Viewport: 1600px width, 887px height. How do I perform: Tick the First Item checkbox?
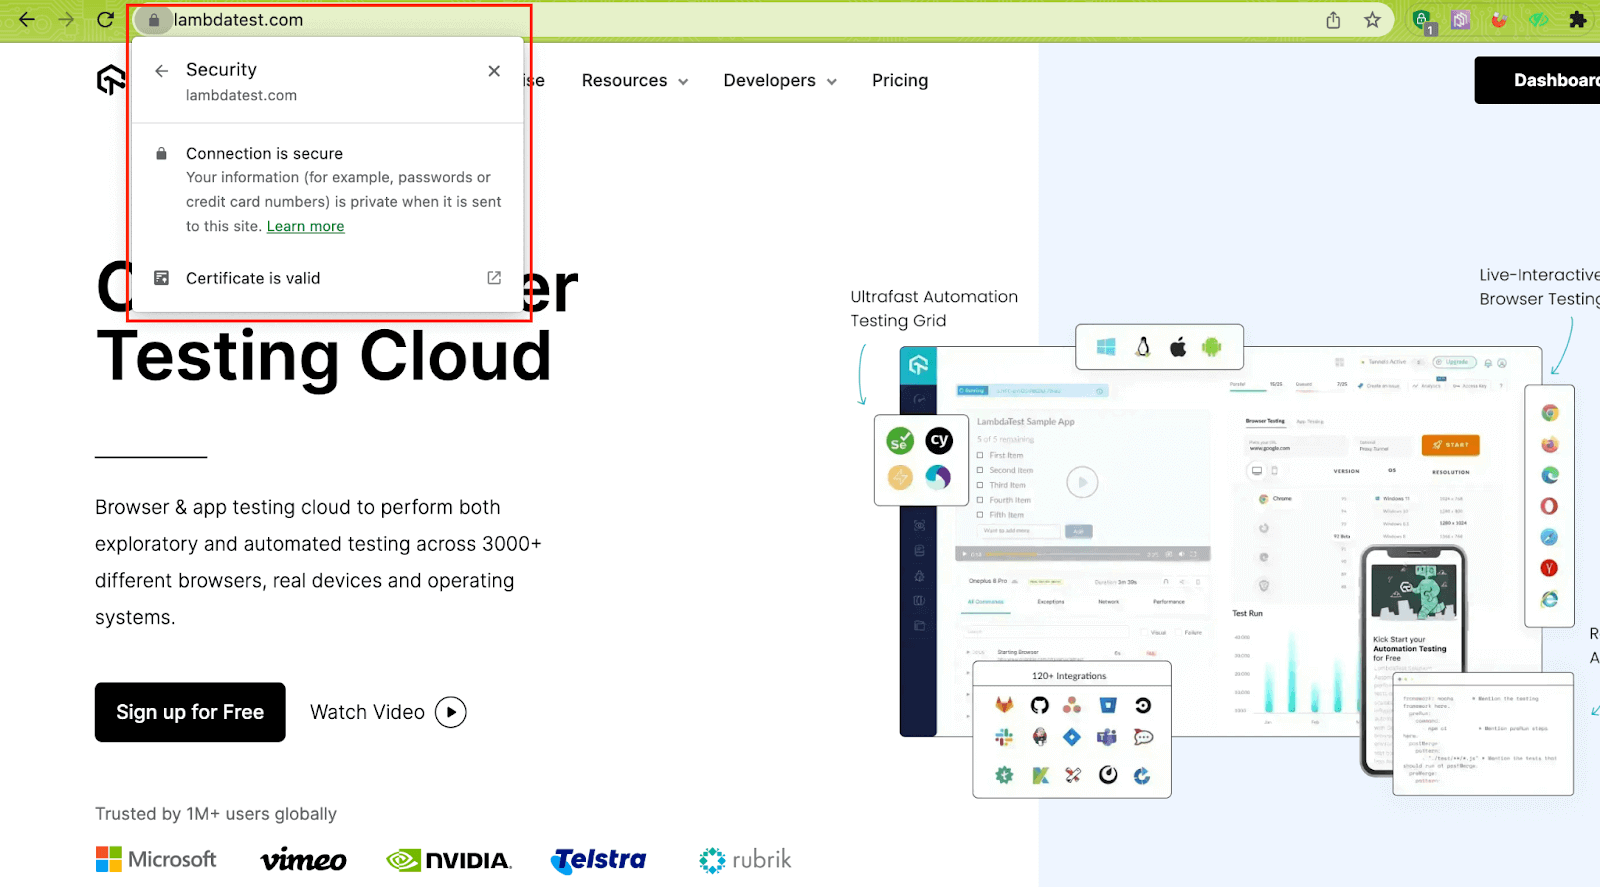981,455
